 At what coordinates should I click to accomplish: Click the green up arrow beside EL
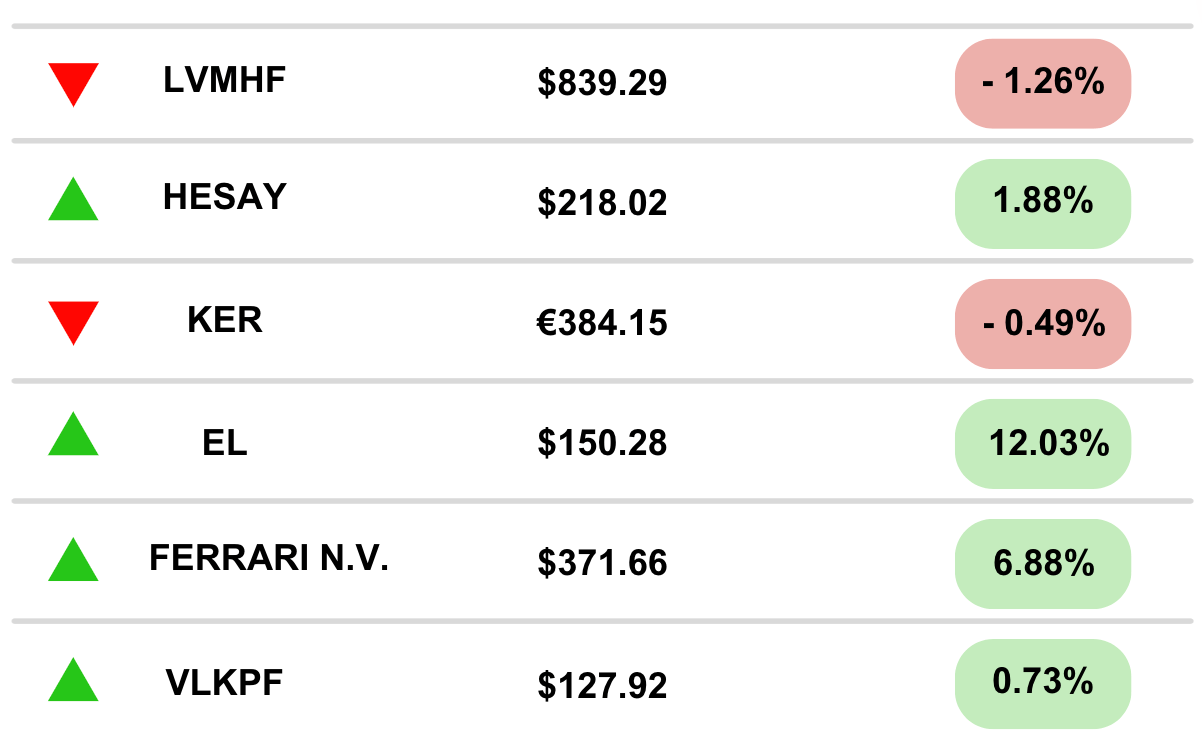tap(73, 435)
